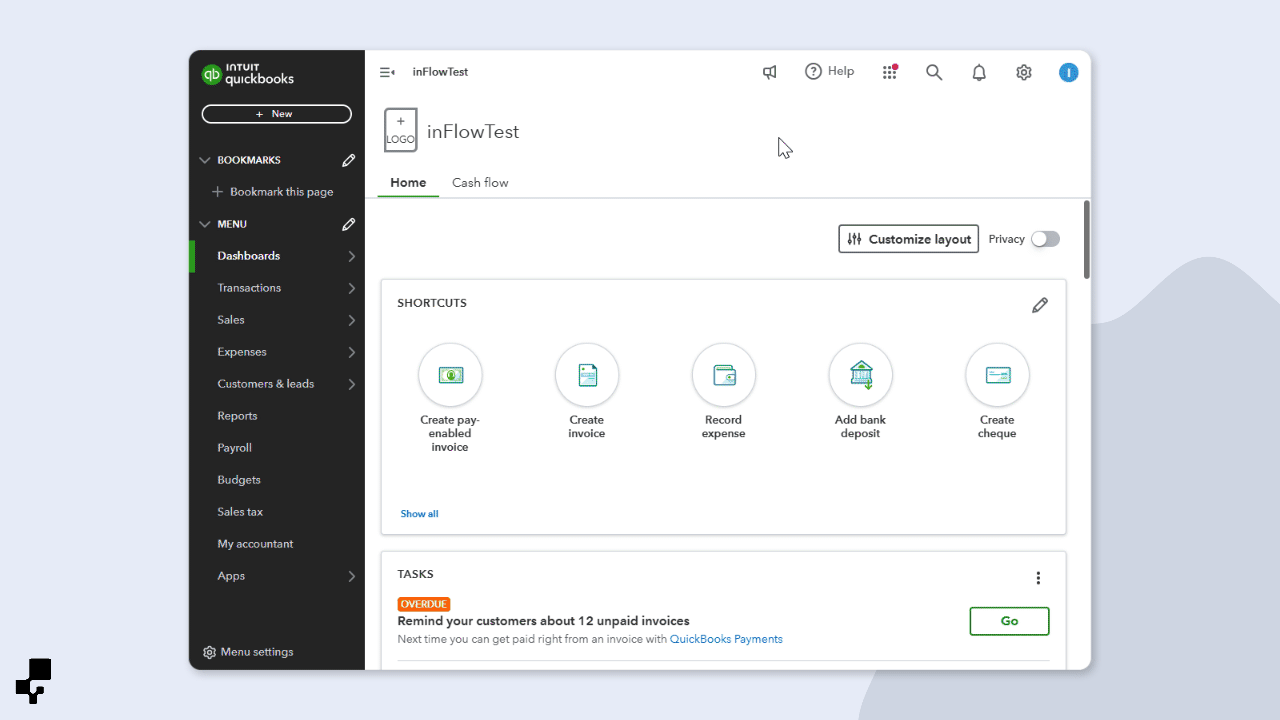Open the Tasks three-dot menu

point(1038,577)
